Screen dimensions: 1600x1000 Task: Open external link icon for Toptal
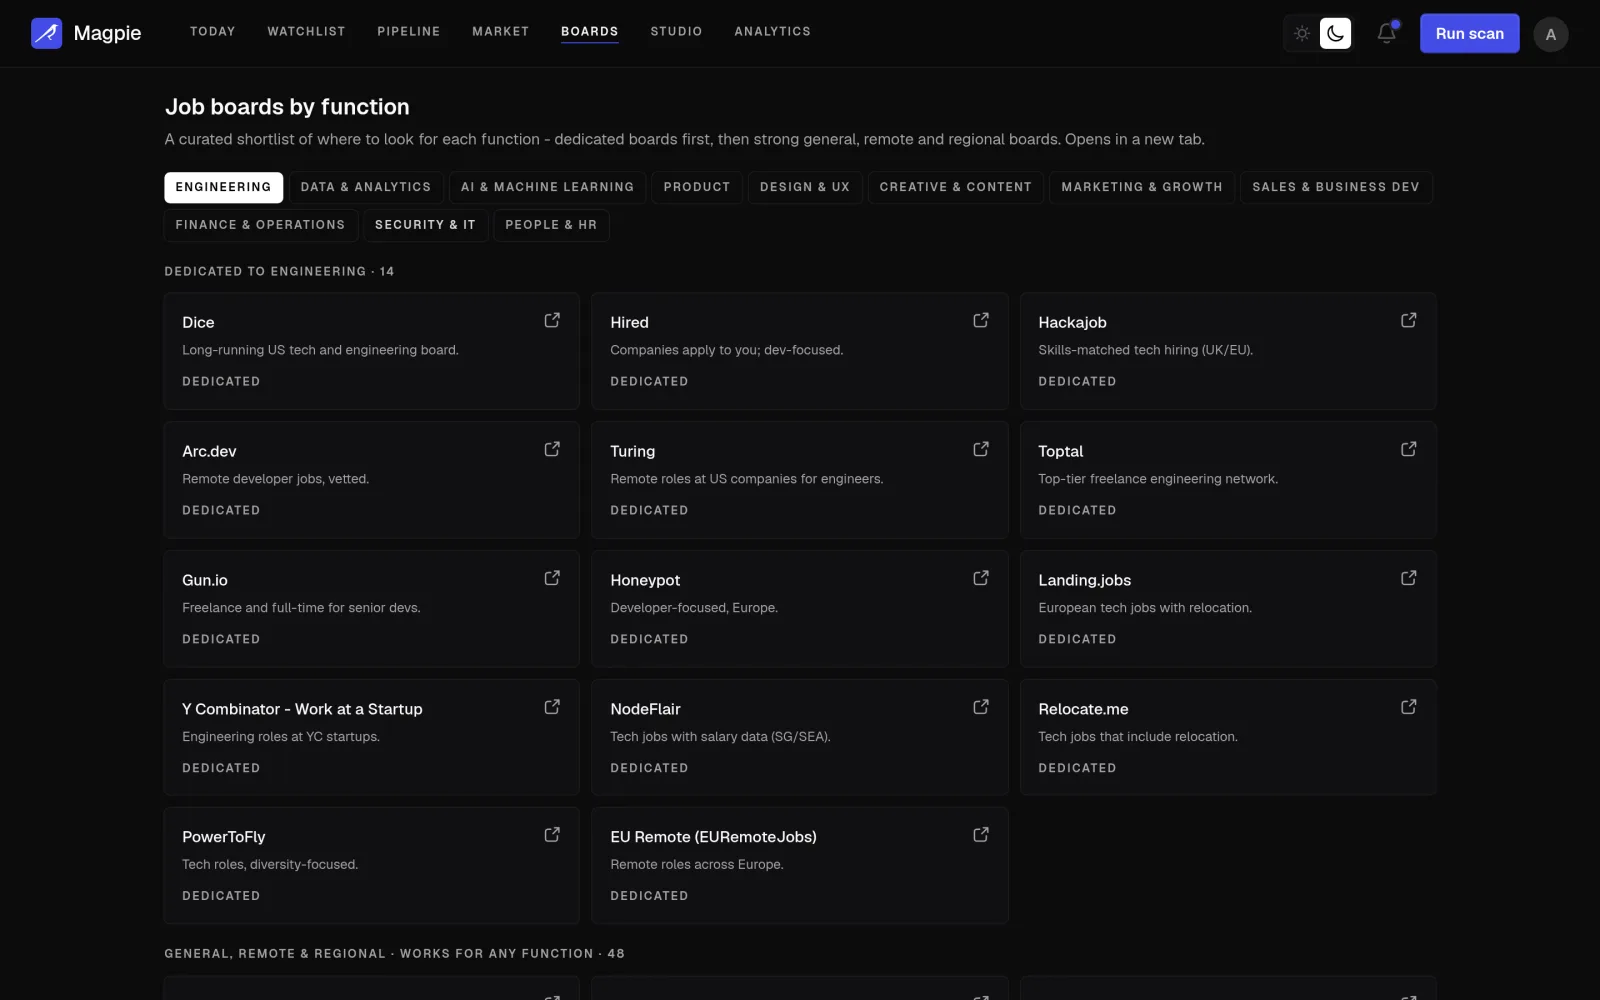coord(1409,449)
